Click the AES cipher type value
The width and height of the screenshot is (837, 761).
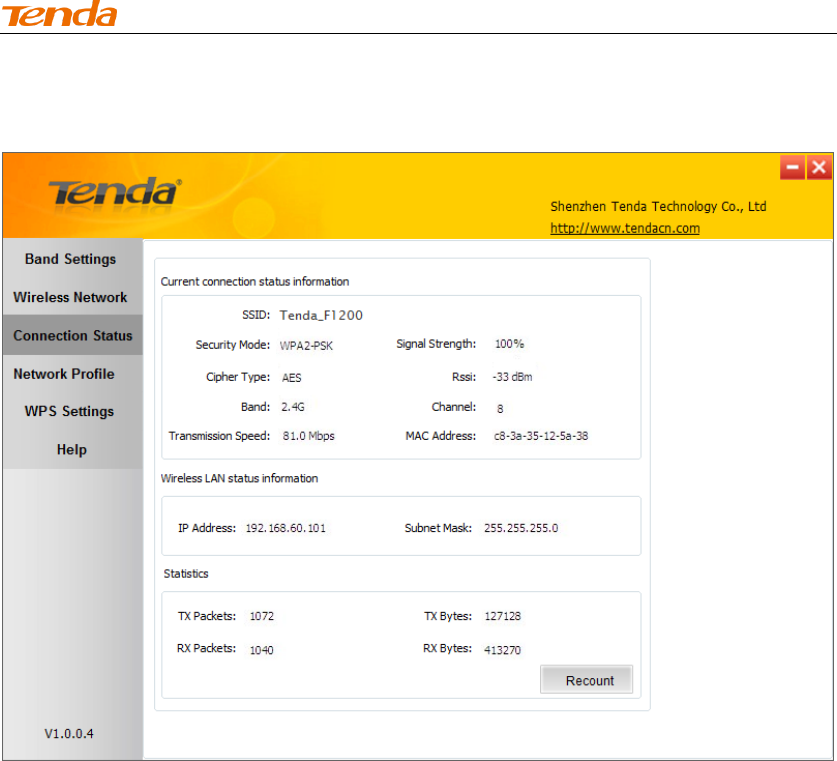291,378
